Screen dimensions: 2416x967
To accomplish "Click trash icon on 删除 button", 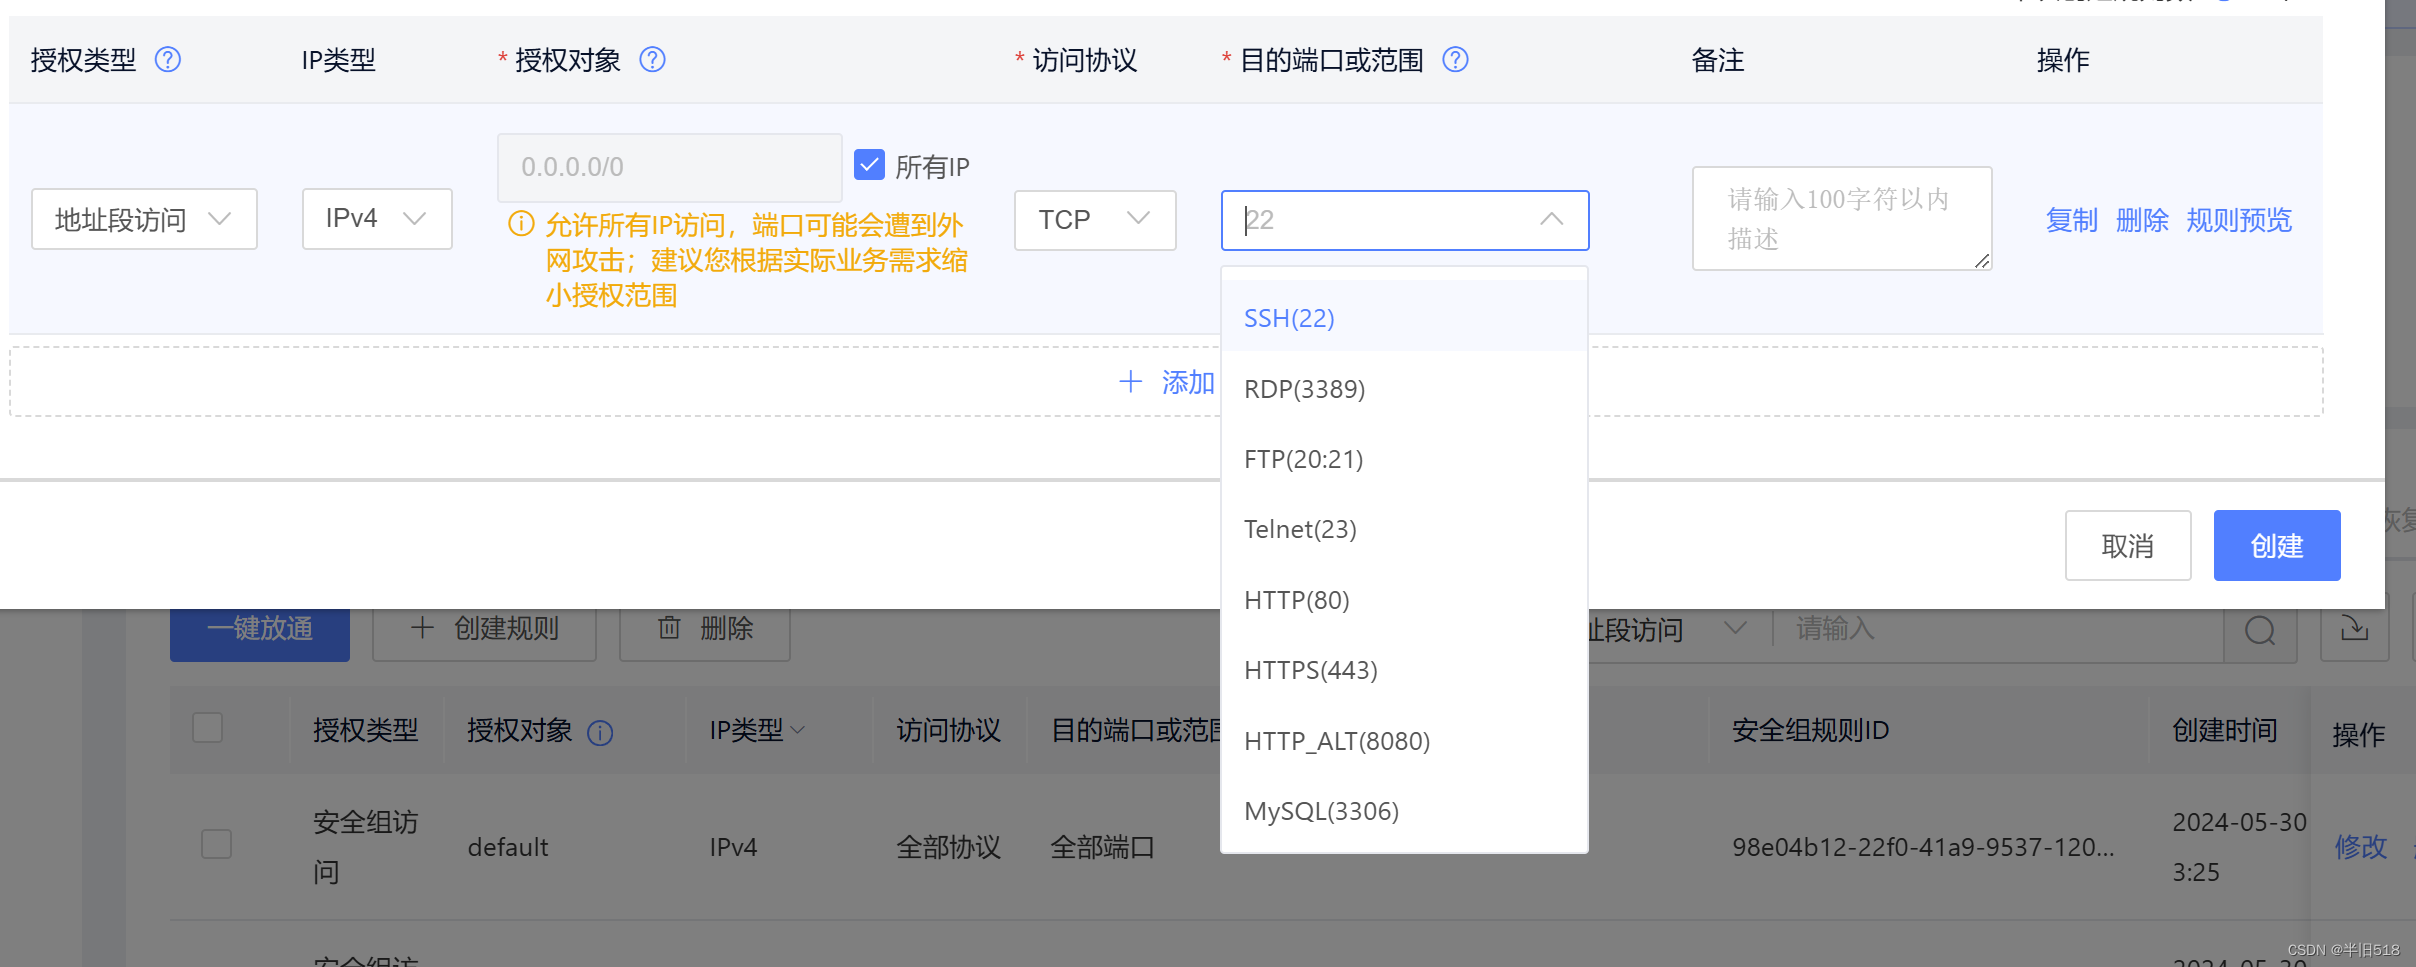I will 669,628.
